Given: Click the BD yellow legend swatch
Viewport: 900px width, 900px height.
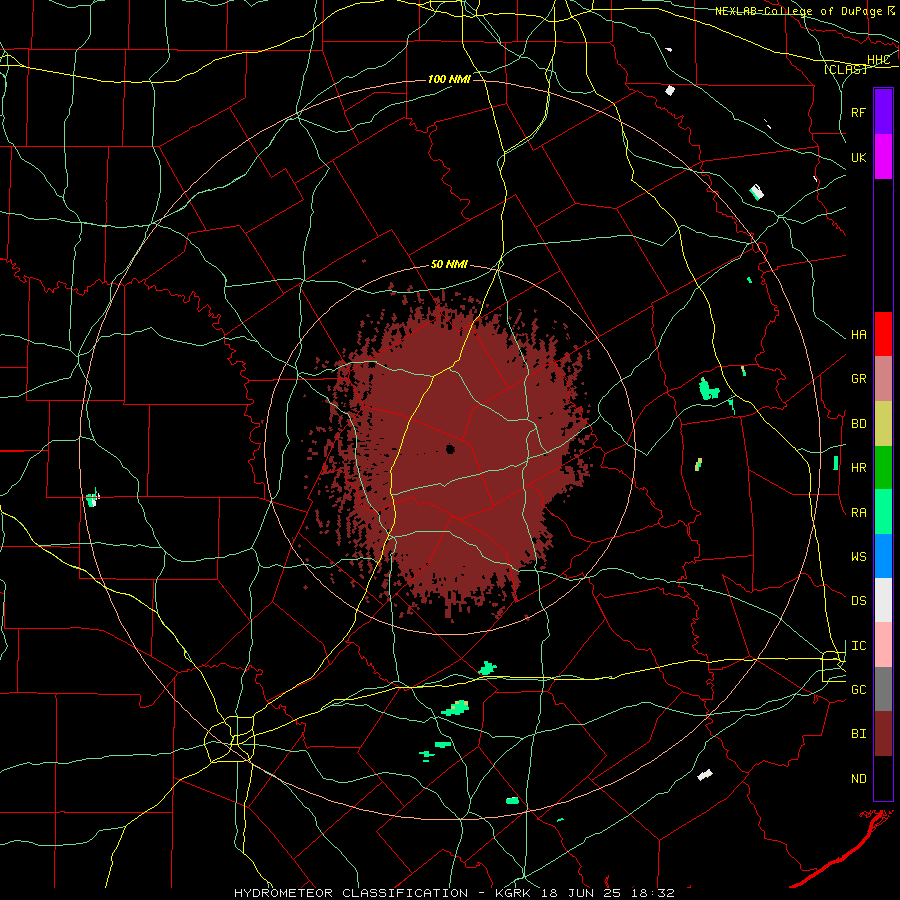Looking at the screenshot, I should tap(883, 424).
